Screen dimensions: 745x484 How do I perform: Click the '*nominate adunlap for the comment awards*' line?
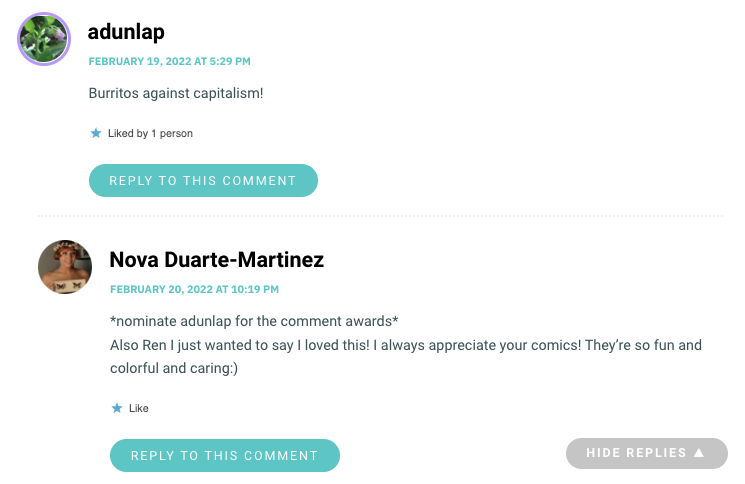(254, 321)
